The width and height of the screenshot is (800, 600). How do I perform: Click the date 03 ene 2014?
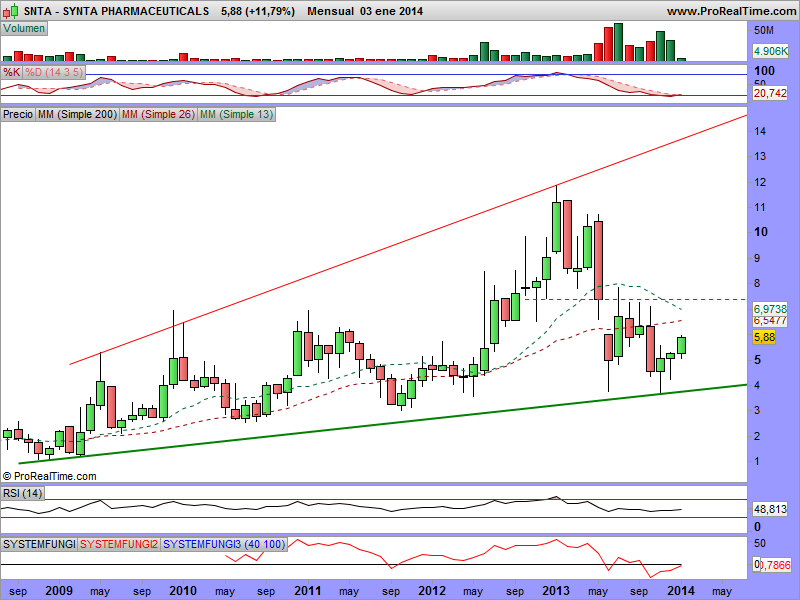(391, 11)
